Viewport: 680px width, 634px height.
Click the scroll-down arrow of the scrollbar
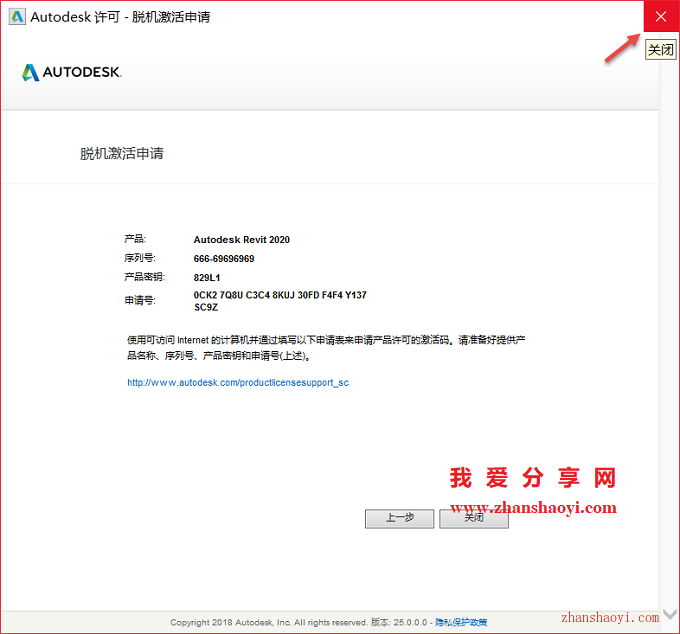[x=670, y=614]
